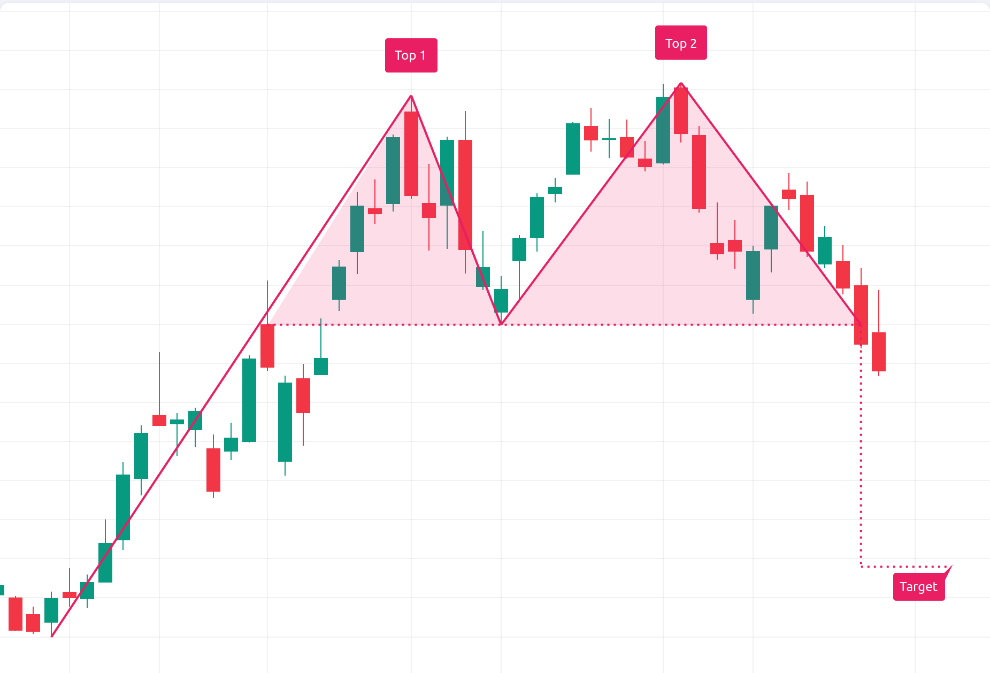This screenshot has height=673, width=990.
Task: Click the large red candle right after Top 2 peak
Action: coord(699,172)
